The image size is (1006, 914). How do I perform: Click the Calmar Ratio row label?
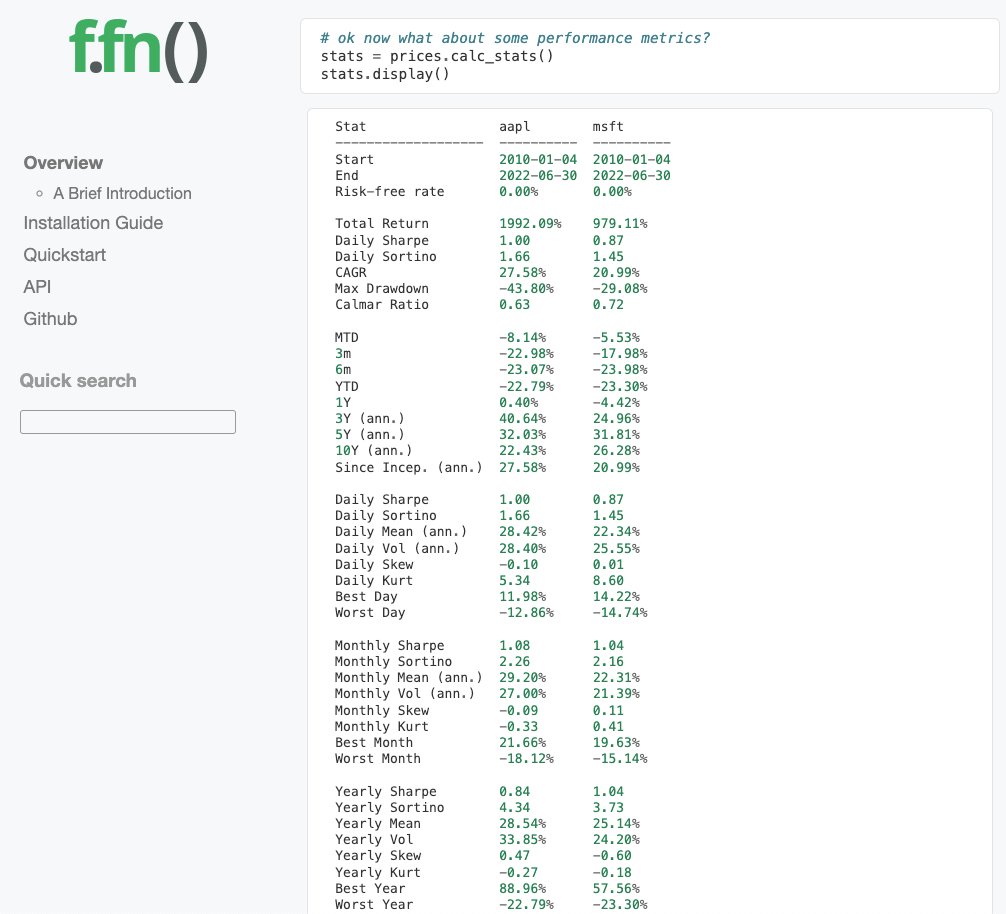pyautogui.click(x=382, y=305)
